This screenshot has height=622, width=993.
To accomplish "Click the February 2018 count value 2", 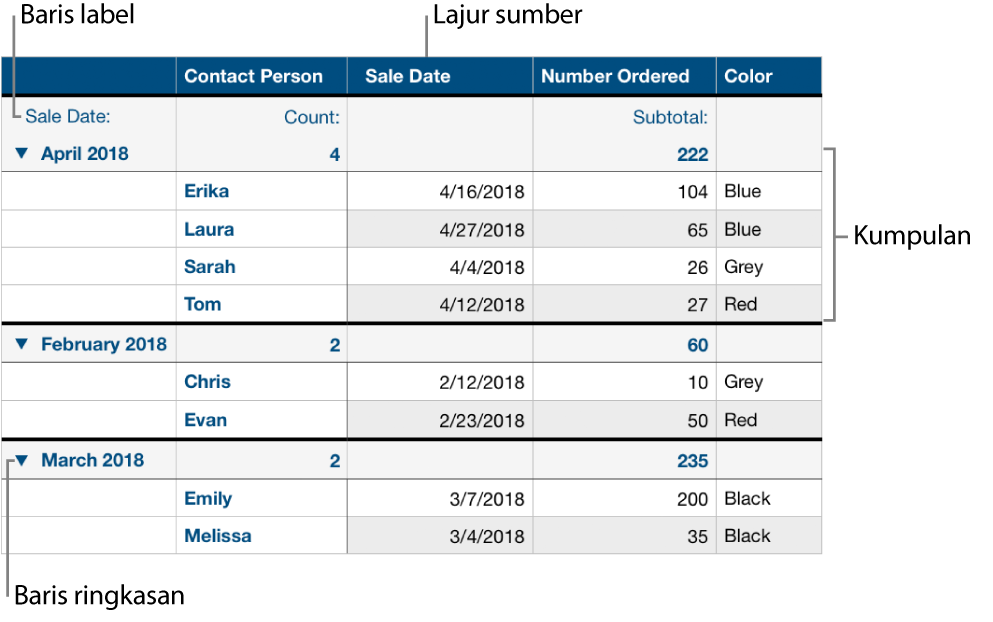I will [x=335, y=343].
